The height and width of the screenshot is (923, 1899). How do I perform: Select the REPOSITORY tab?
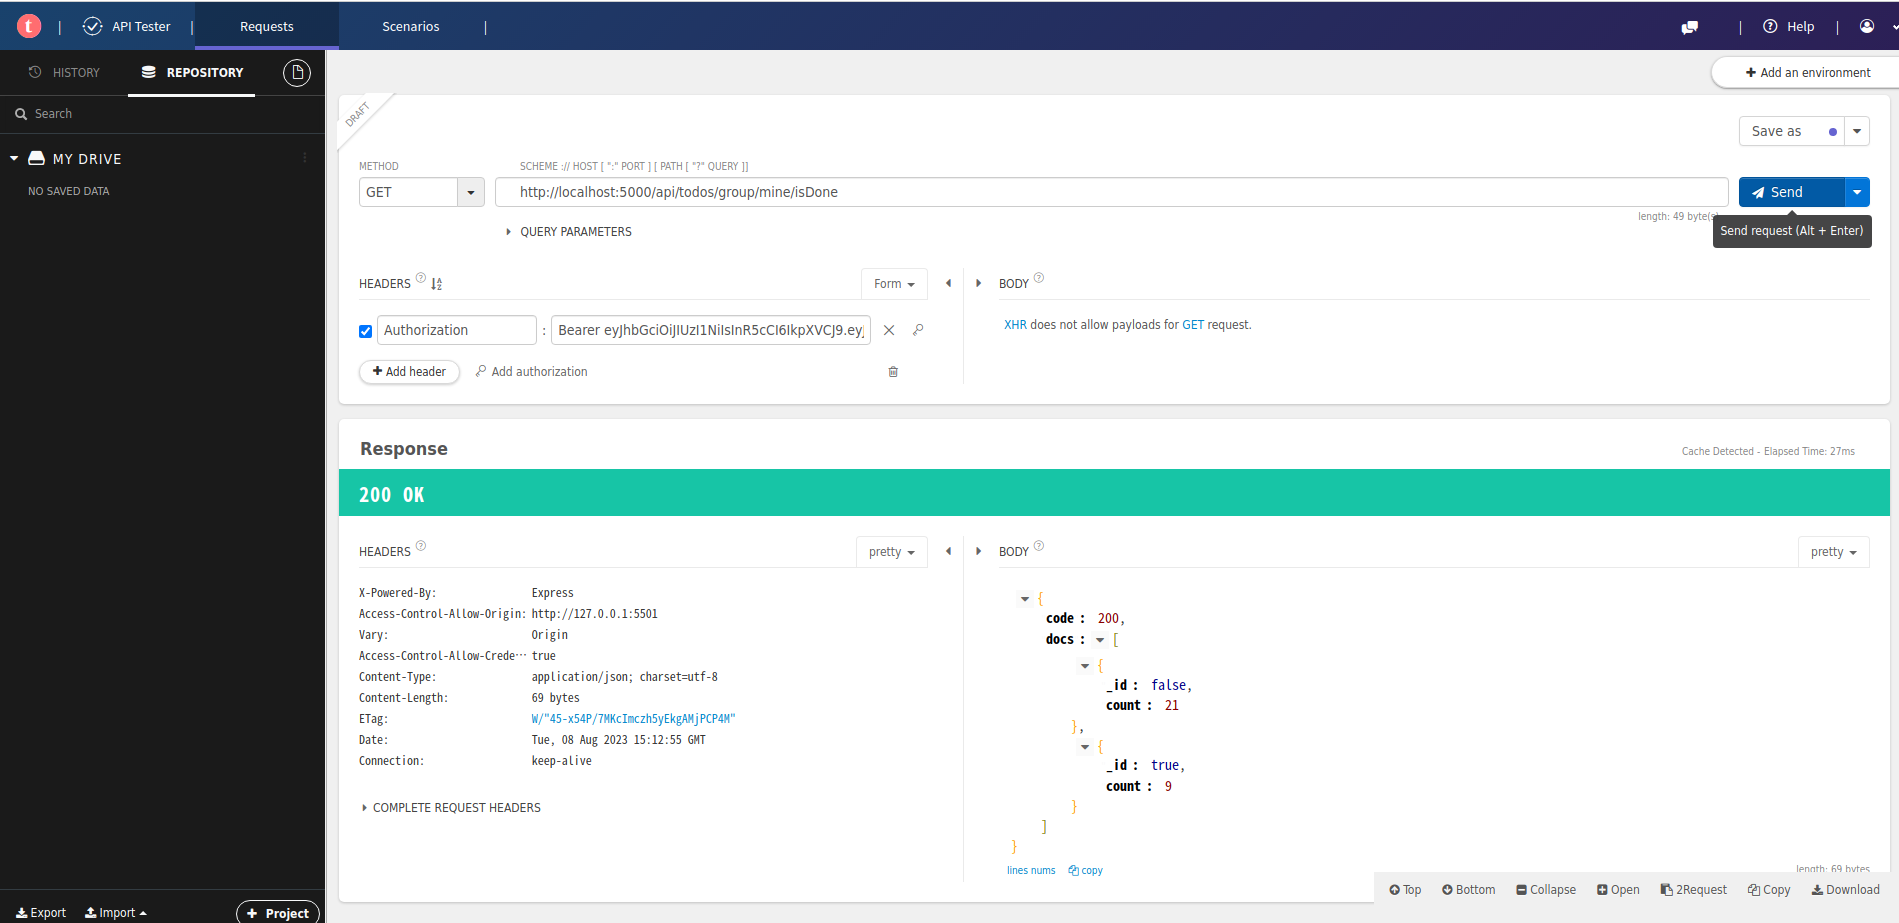[192, 72]
